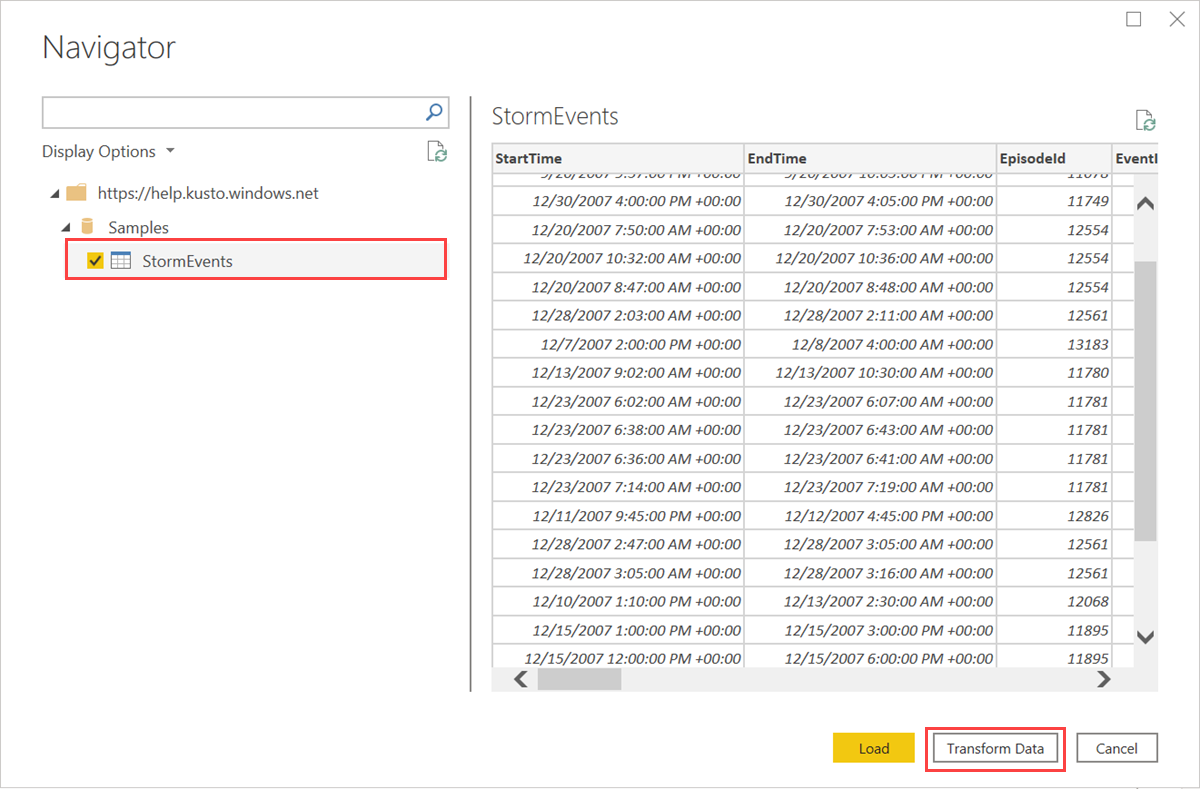Click the preview scroll up arrow
This screenshot has height=789, width=1200.
[x=1146, y=203]
